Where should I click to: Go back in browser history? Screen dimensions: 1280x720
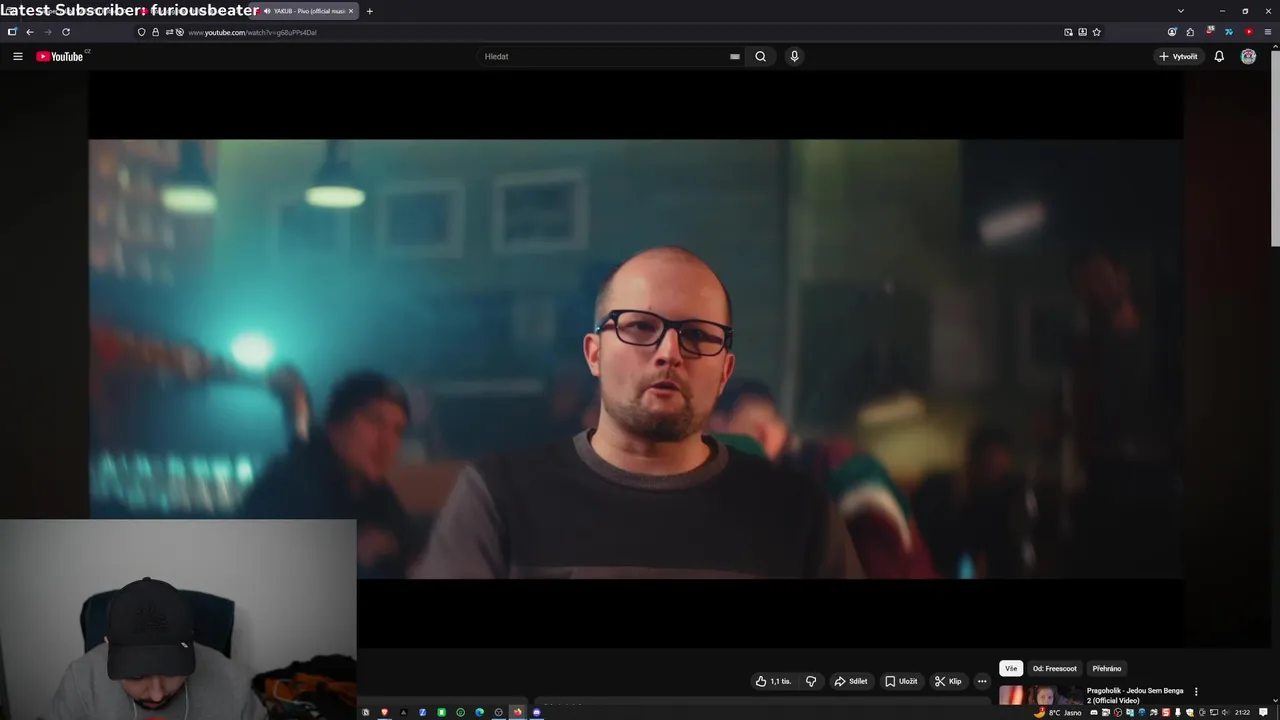[x=29, y=32]
